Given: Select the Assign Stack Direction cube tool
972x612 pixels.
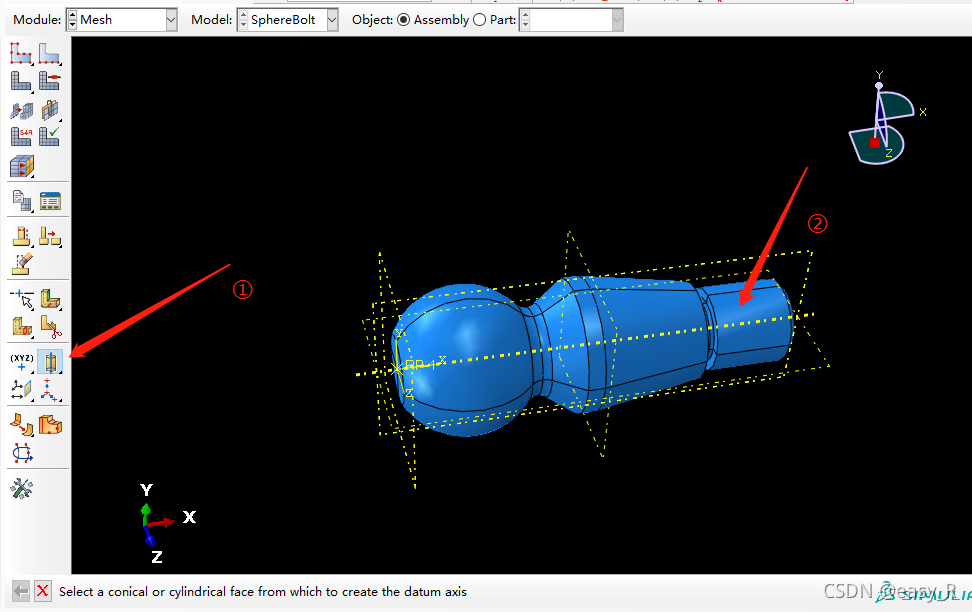Looking at the screenshot, I should tap(21, 166).
